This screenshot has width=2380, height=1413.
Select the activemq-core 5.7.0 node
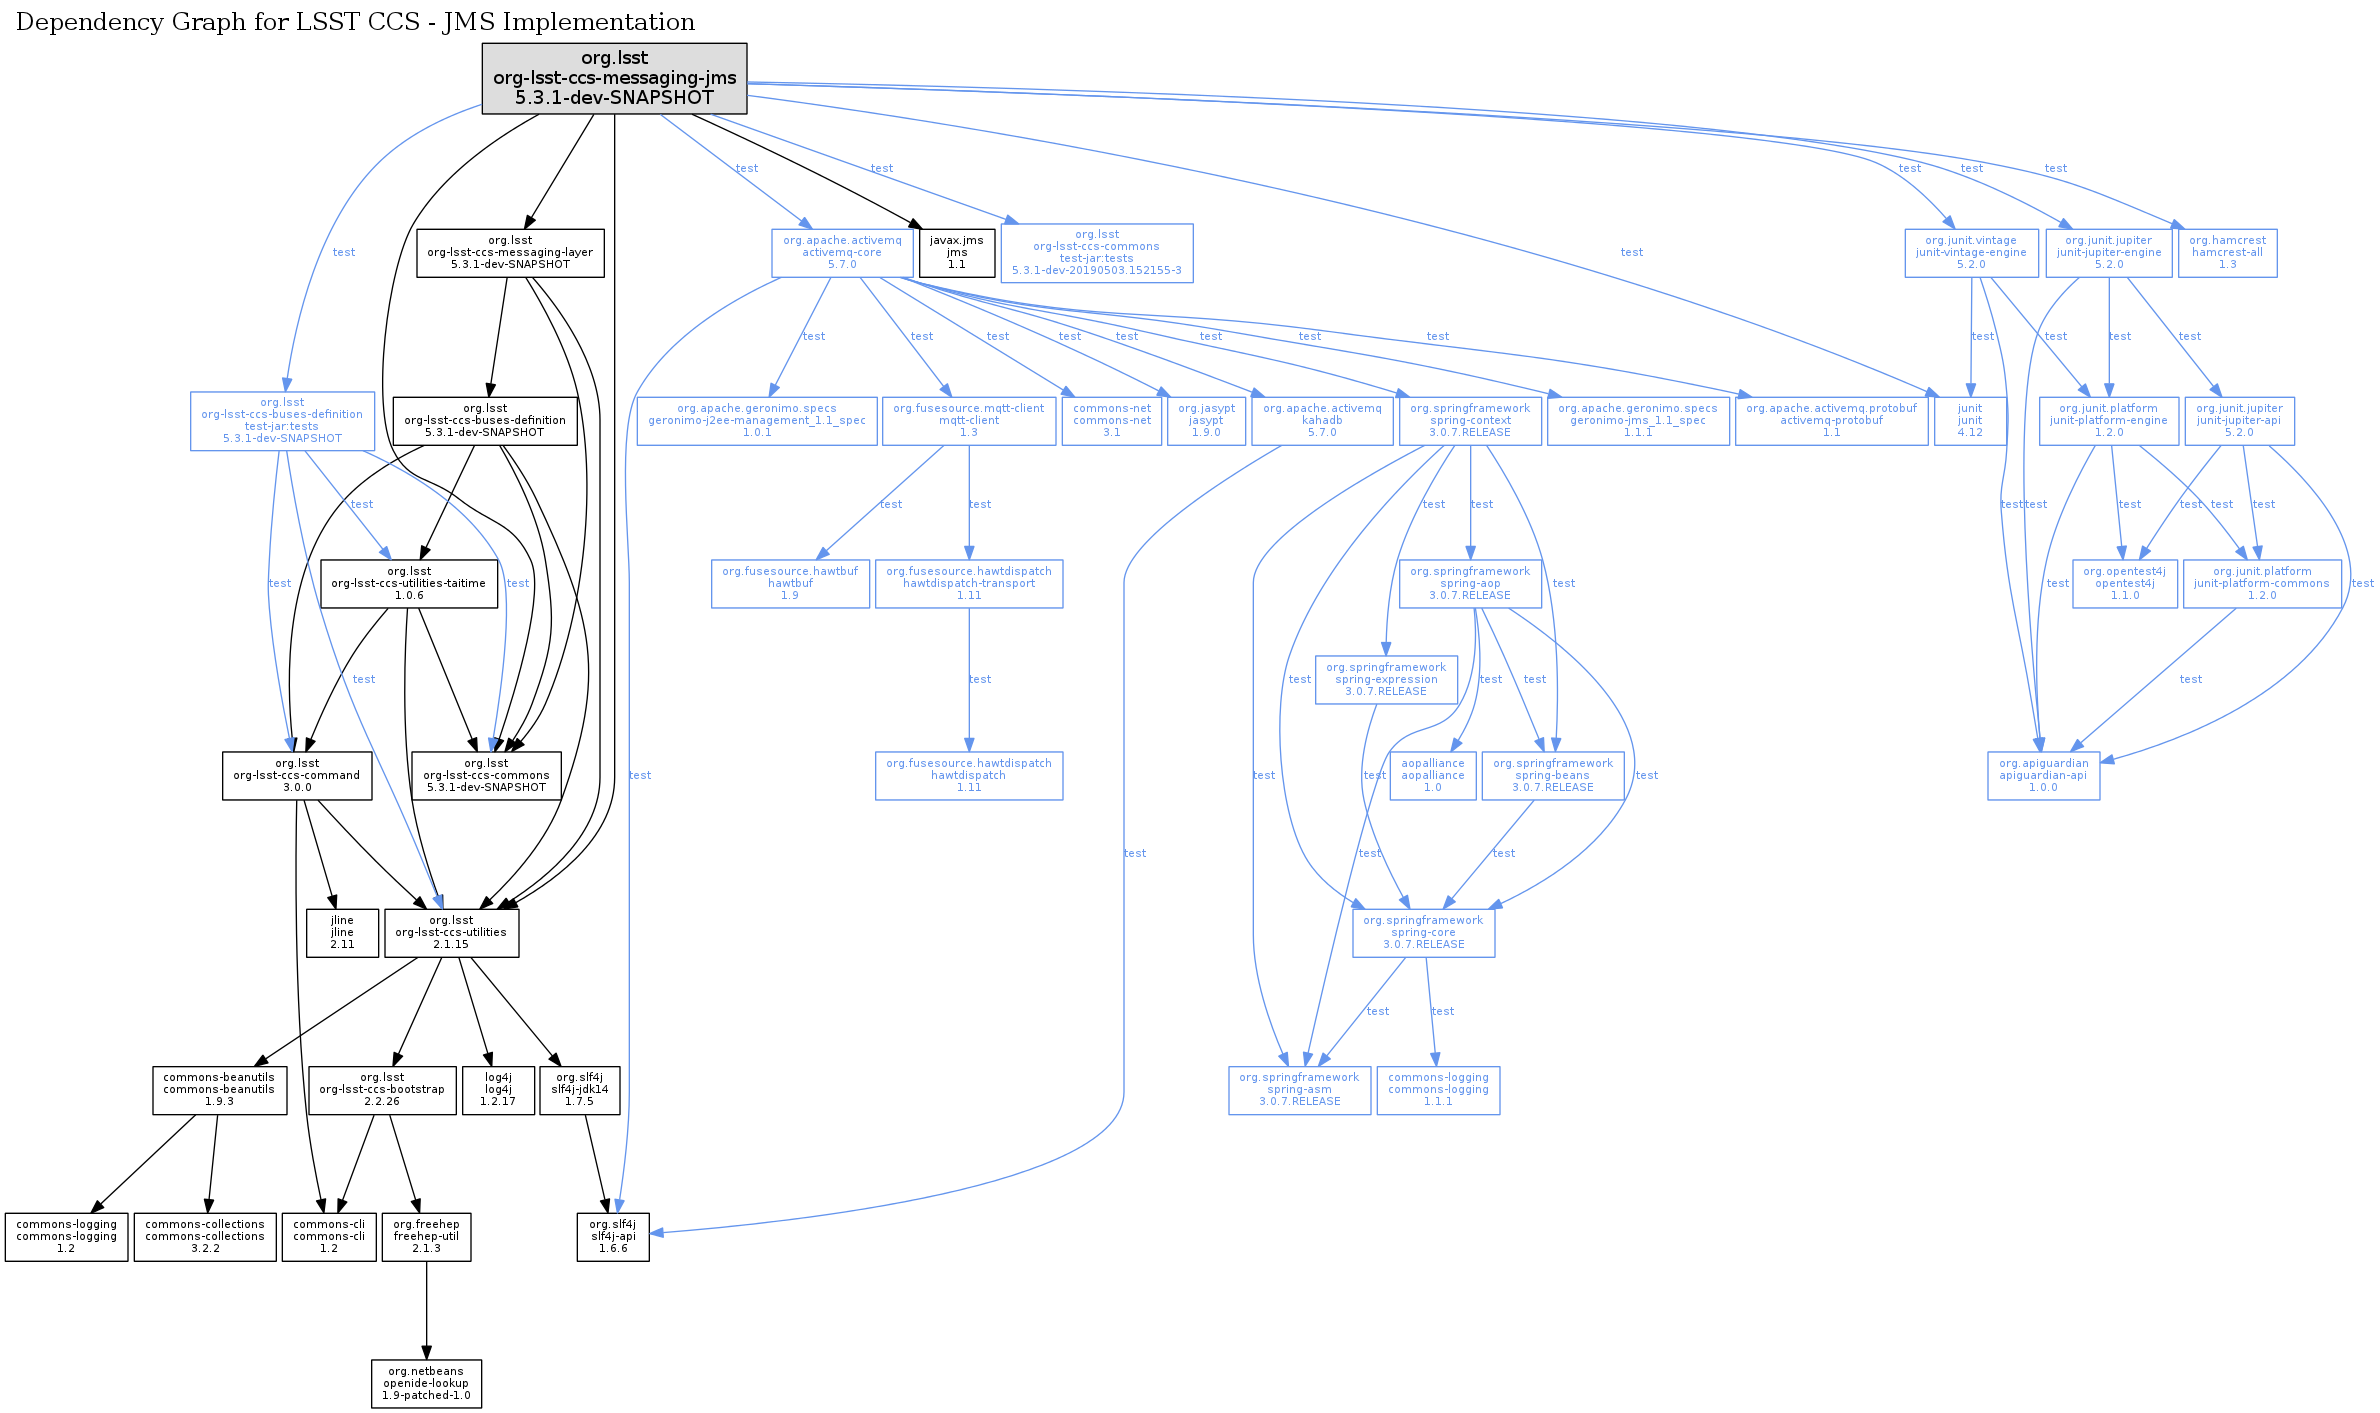point(842,253)
